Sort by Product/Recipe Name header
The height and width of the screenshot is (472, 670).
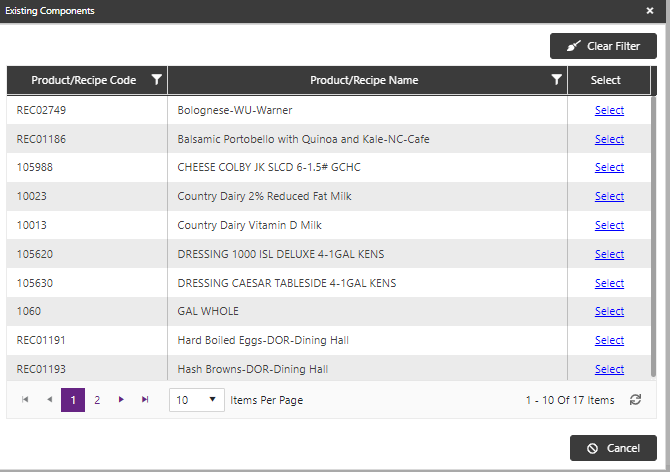[364, 80]
